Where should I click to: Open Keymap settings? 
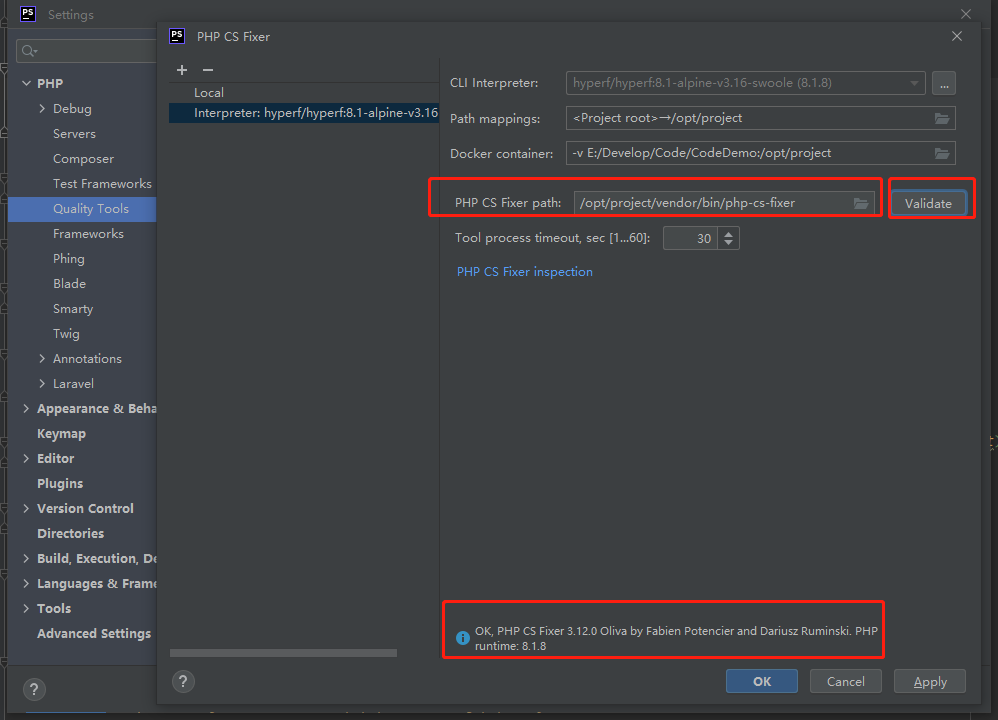61,434
